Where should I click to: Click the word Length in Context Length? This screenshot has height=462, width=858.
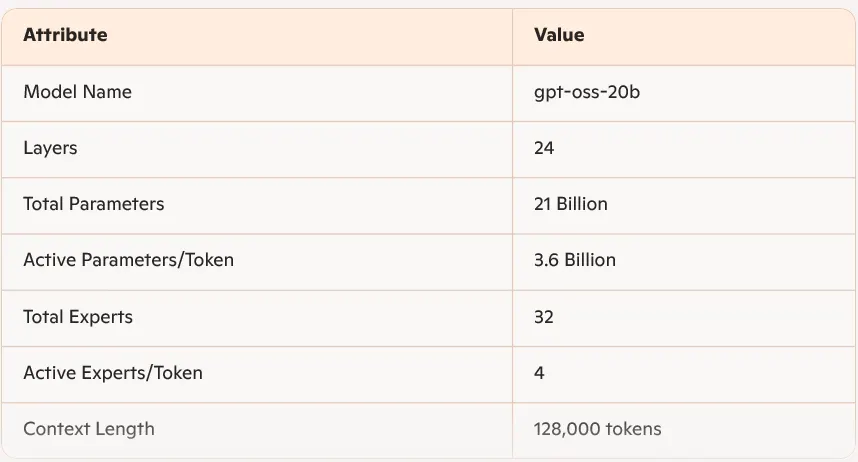[124, 429]
